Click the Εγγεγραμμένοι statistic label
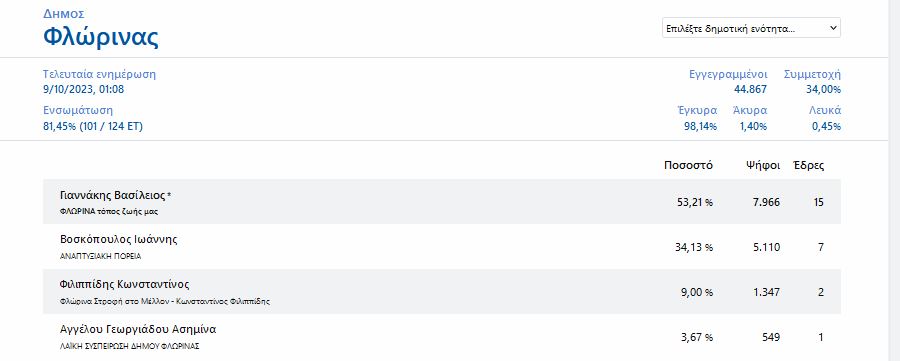The image size is (900, 361). pyautogui.click(x=728, y=75)
